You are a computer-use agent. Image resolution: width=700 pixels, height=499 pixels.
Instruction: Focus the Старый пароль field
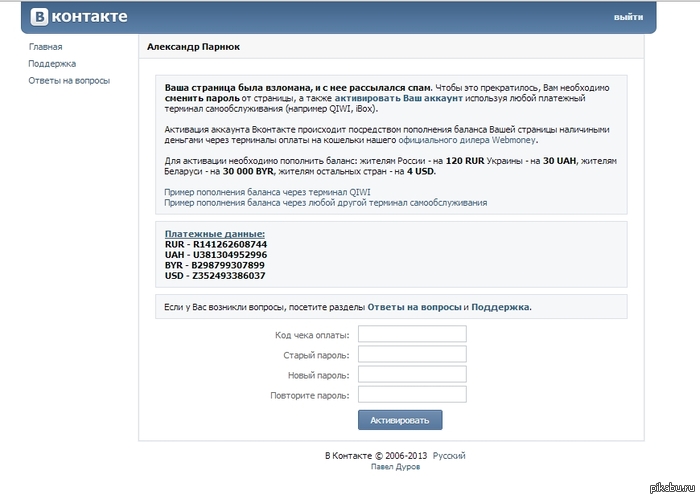412,354
